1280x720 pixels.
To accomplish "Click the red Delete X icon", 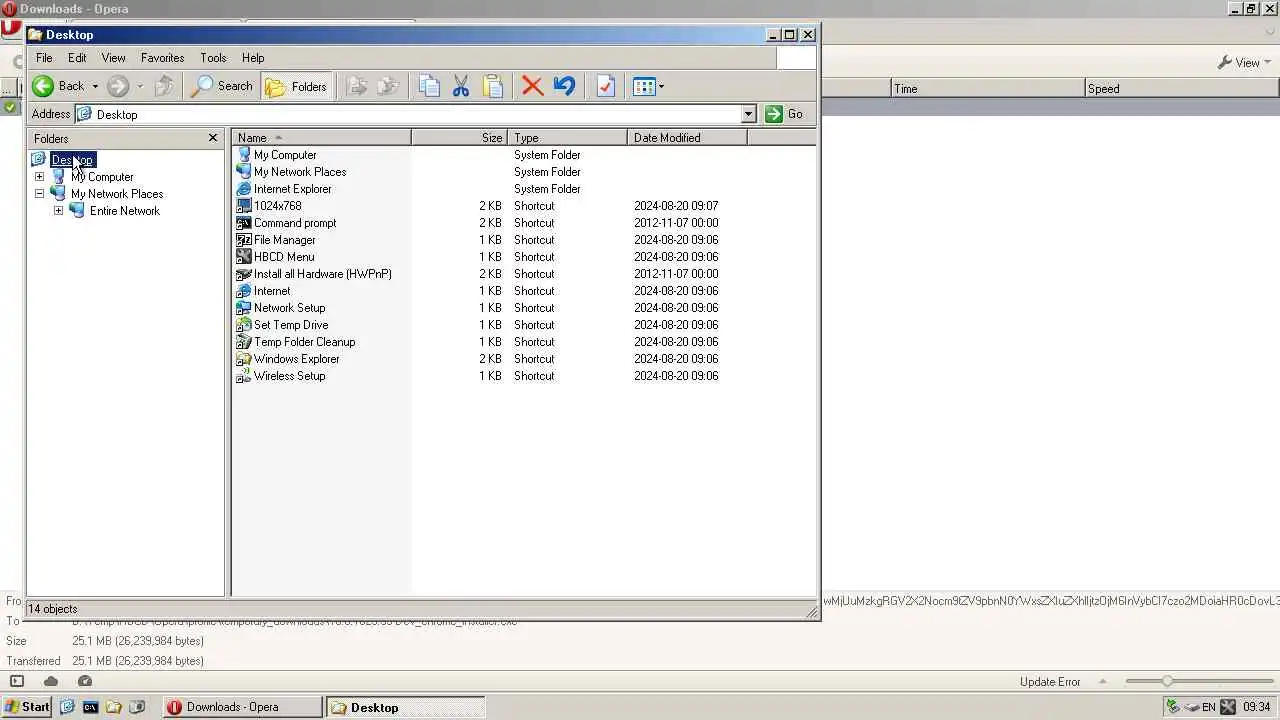I will point(533,86).
